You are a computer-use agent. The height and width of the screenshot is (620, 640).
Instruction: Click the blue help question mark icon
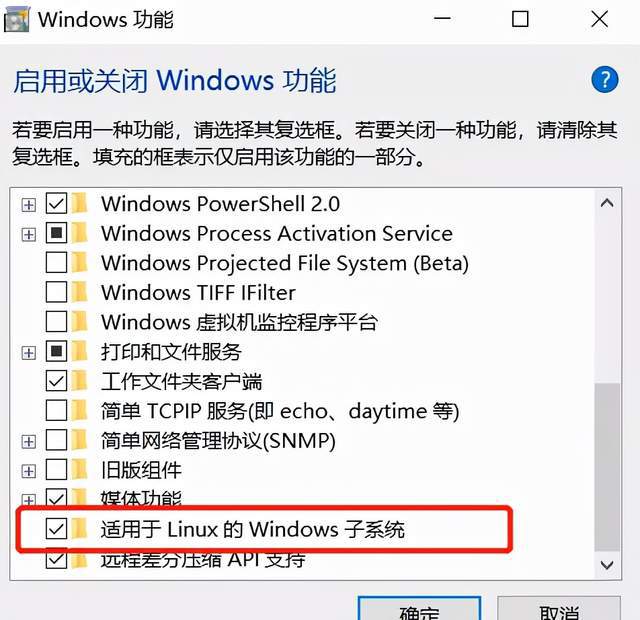tap(604, 79)
